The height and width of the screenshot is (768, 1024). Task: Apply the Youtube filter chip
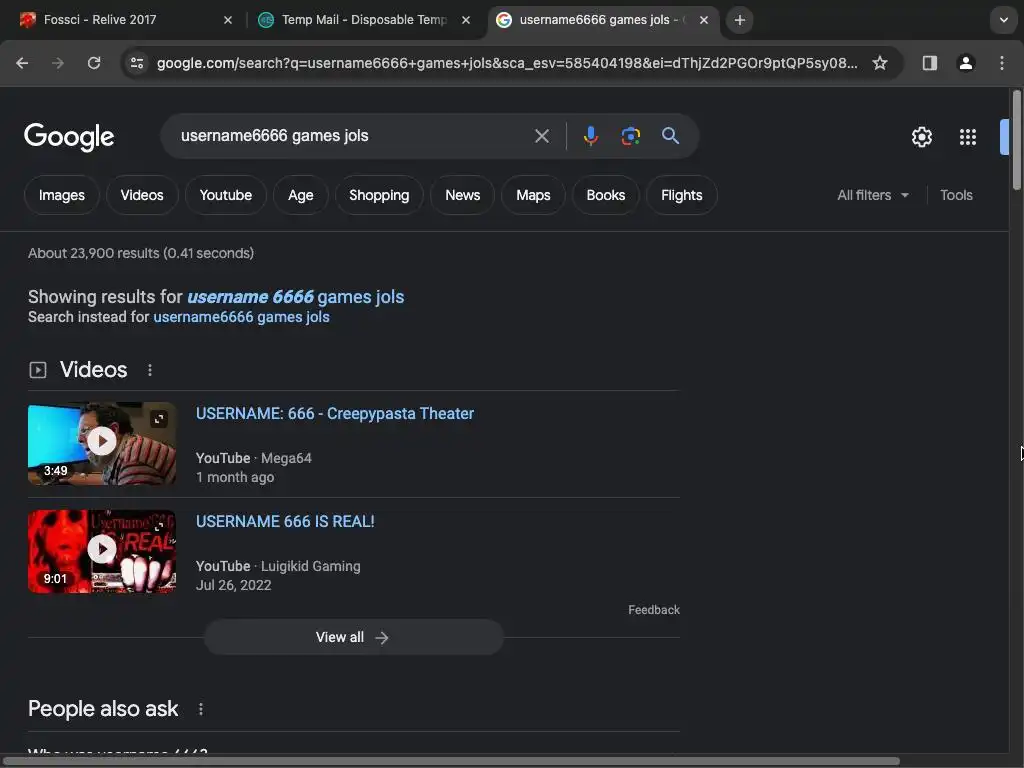(x=226, y=195)
